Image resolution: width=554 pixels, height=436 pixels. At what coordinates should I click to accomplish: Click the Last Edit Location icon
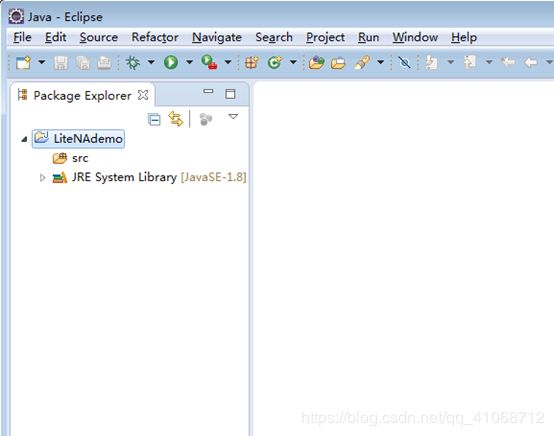tap(508, 63)
